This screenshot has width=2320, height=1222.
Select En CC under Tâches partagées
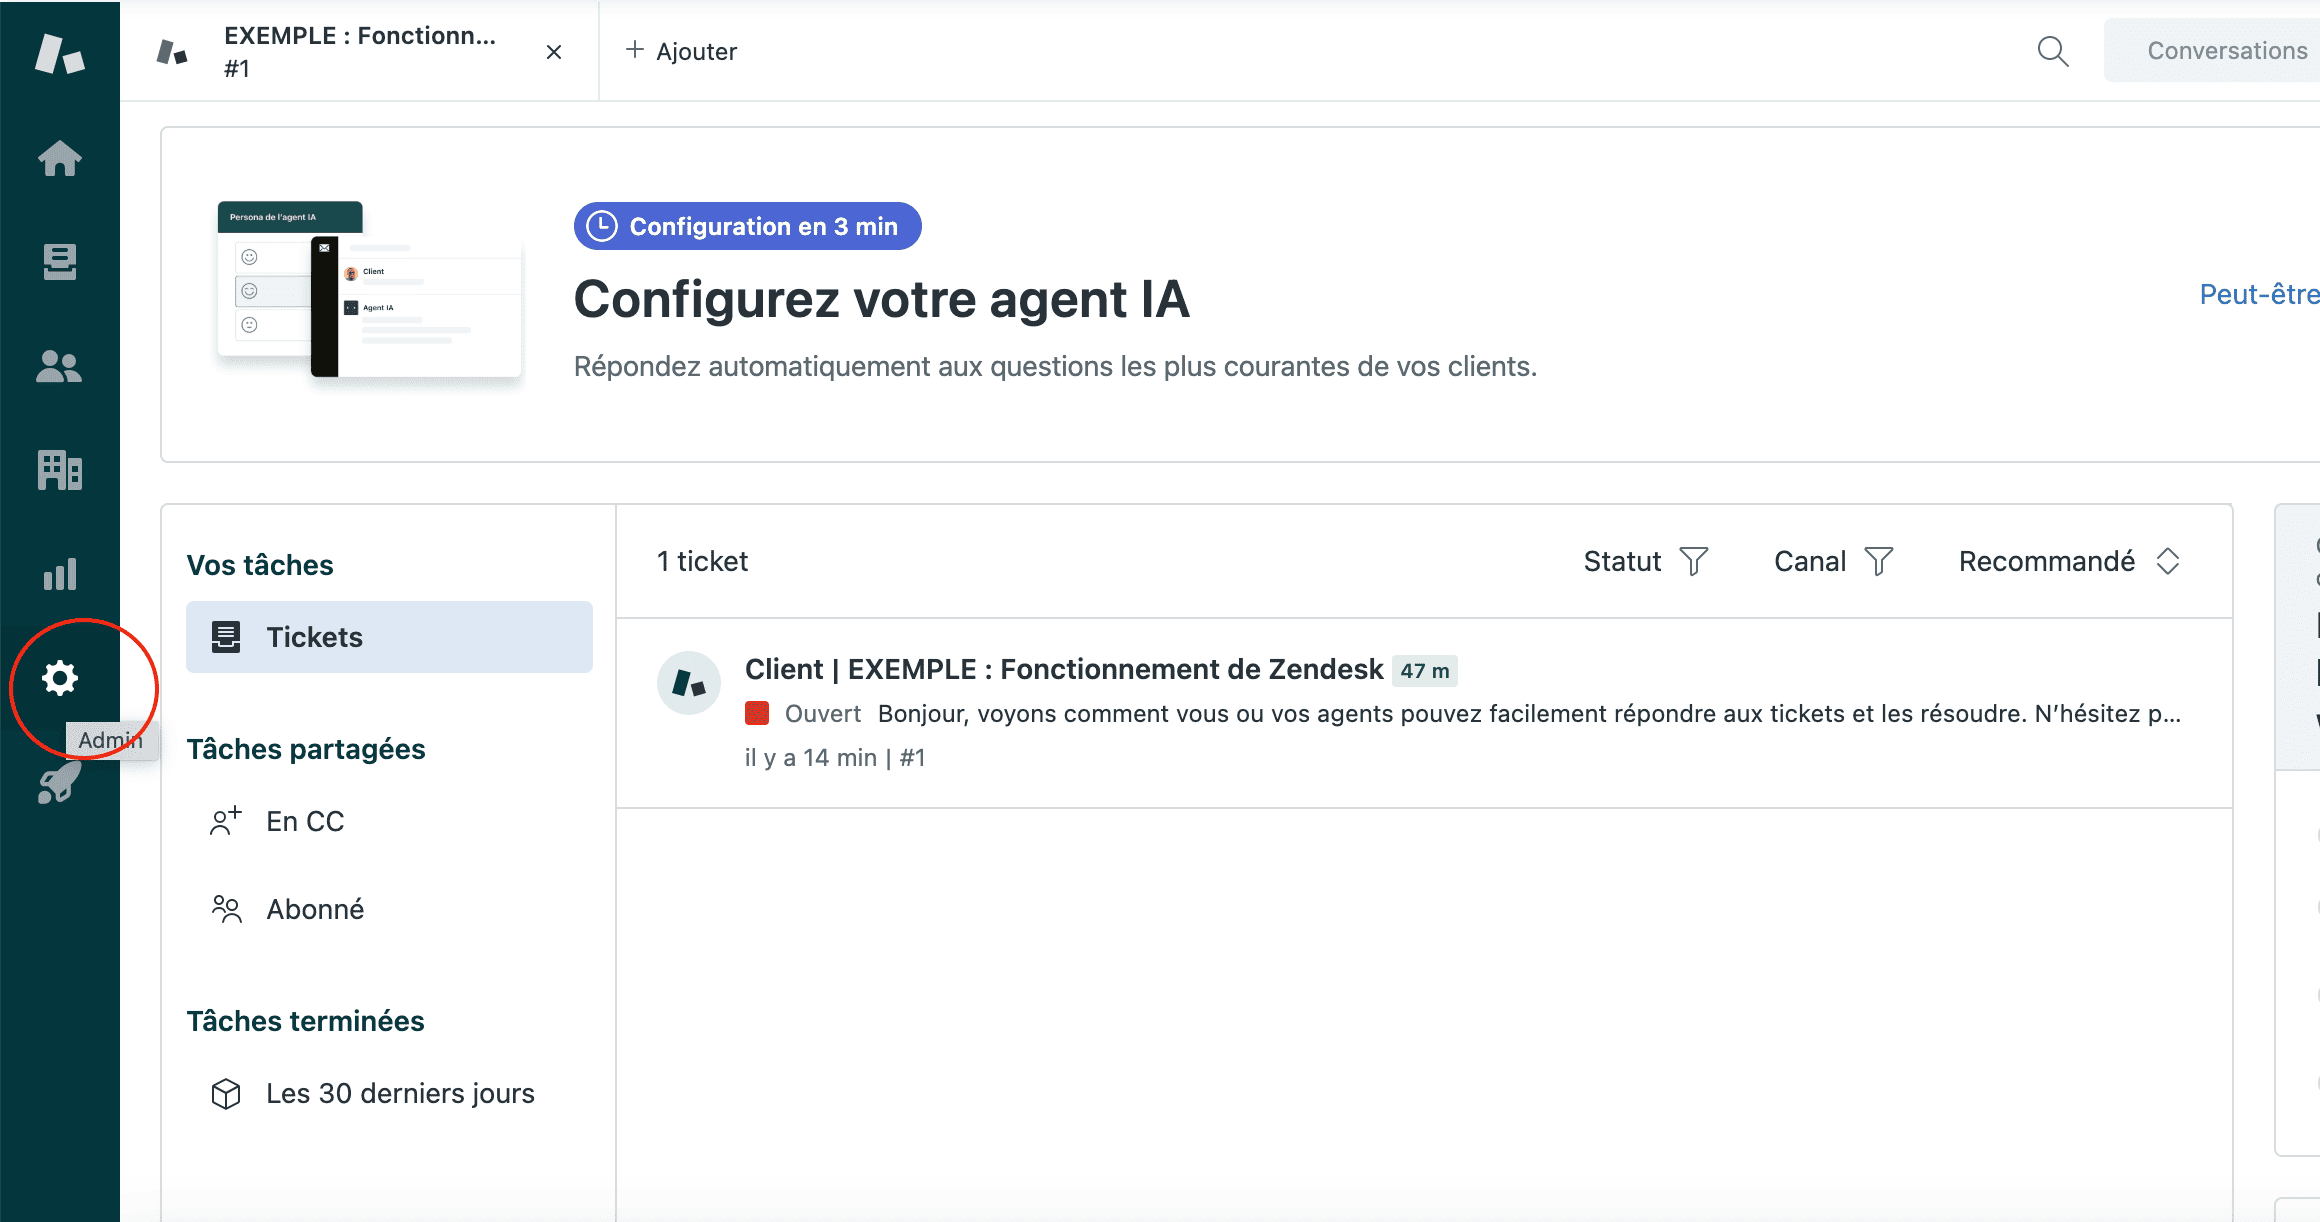tap(305, 821)
